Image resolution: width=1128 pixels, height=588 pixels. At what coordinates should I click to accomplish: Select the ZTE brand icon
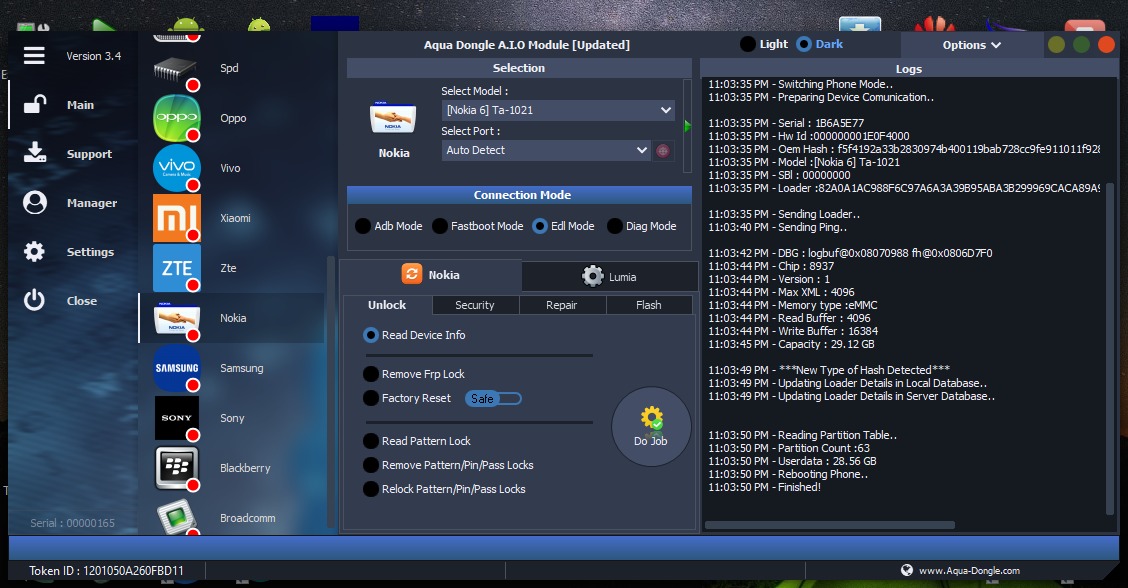(x=176, y=268)
